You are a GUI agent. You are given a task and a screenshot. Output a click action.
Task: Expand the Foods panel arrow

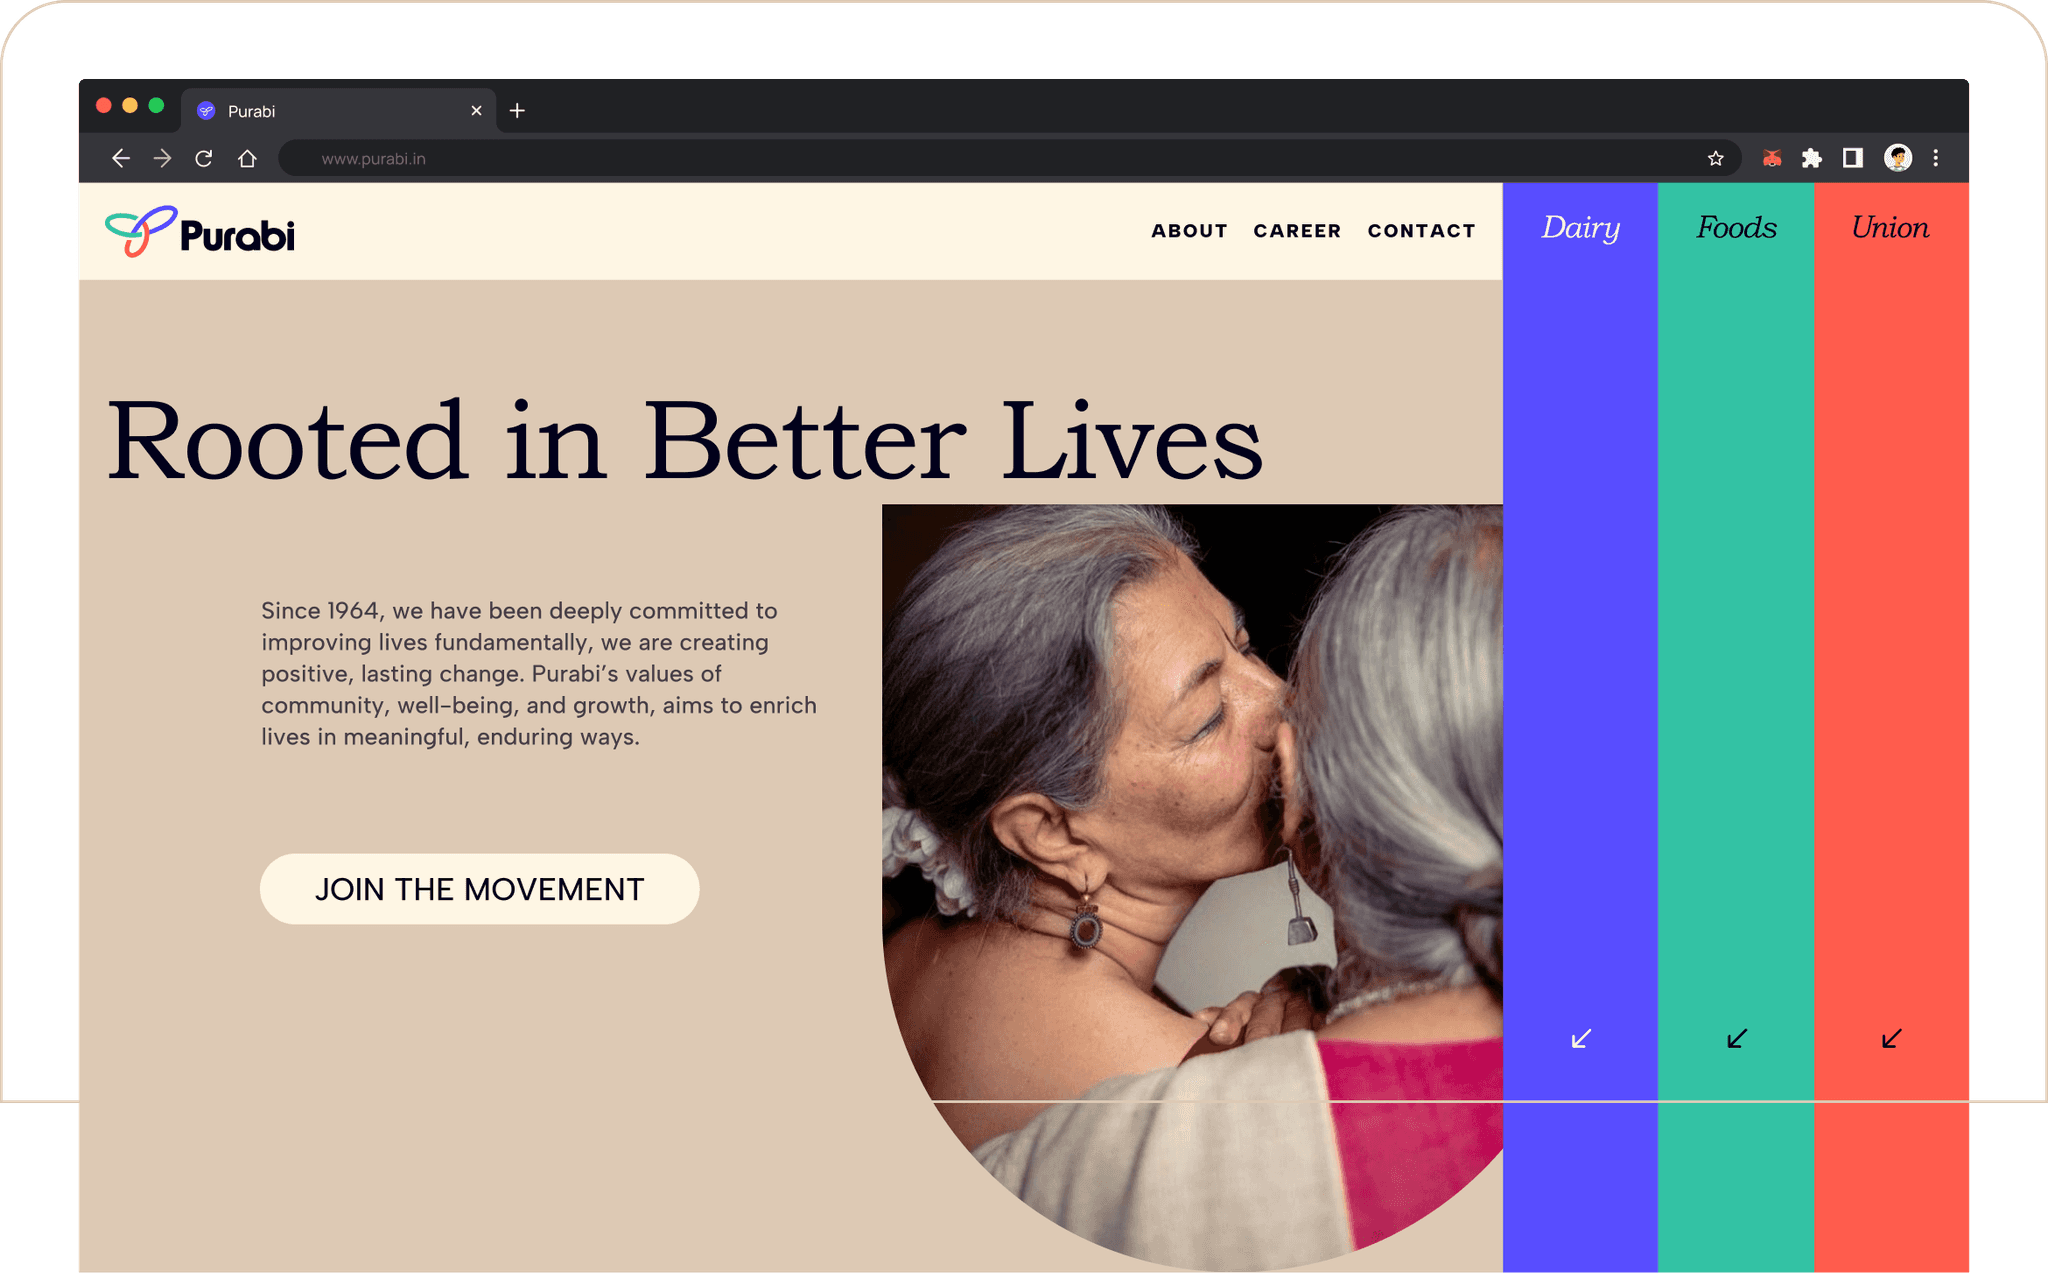pos(1737,1039)
